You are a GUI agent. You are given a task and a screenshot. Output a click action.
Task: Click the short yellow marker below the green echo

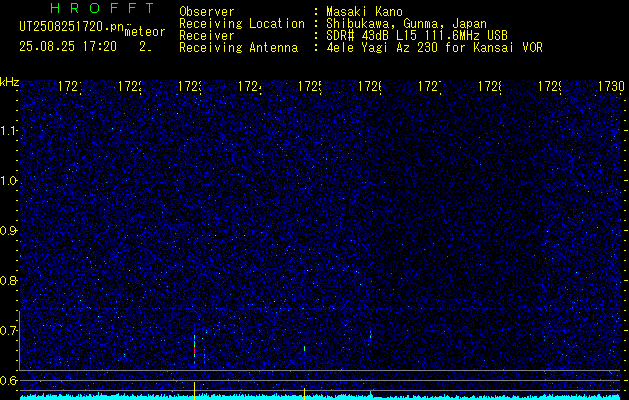pos(304,393)
